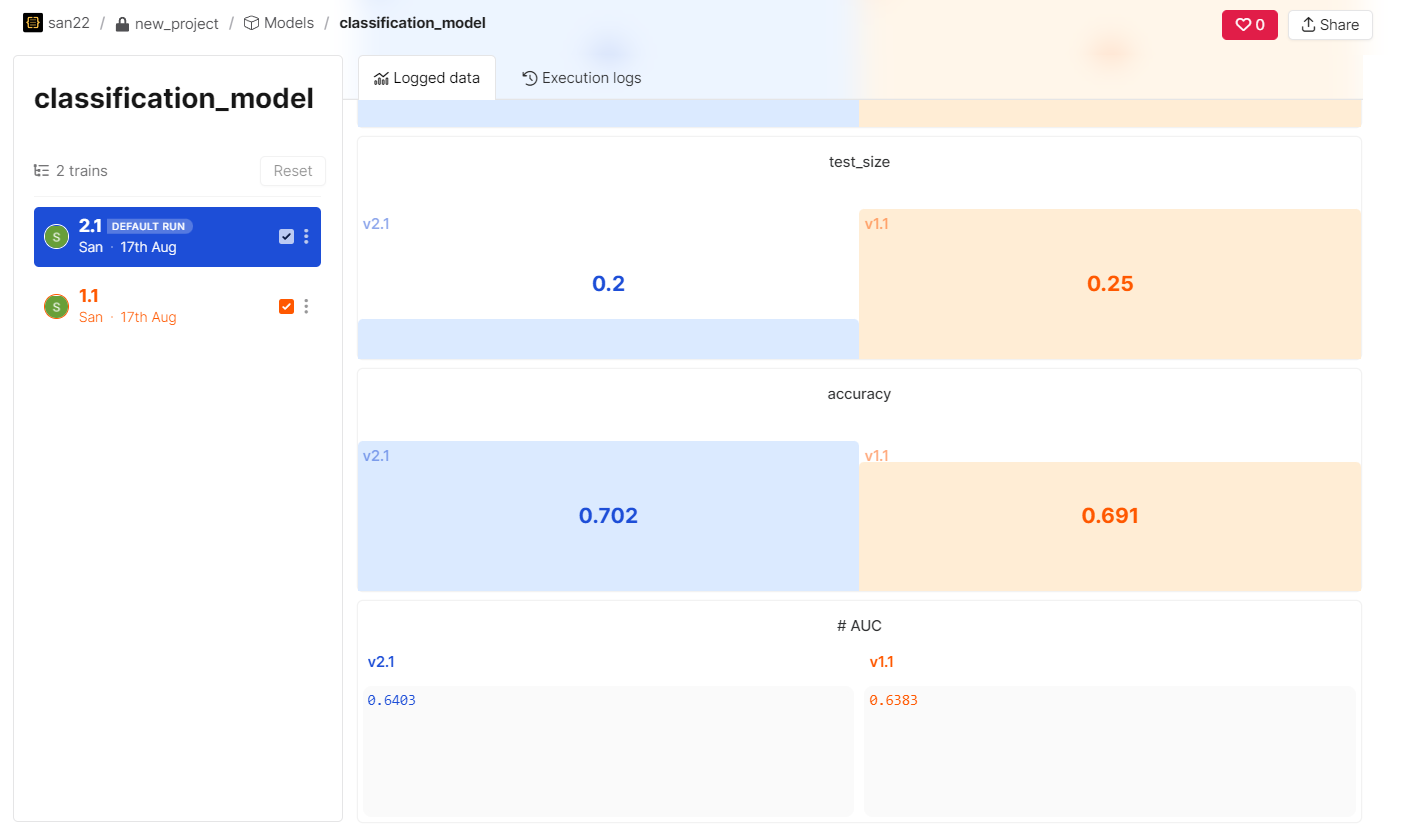Click the heart like button
Screen dimensions: 1403x829
1250,25
